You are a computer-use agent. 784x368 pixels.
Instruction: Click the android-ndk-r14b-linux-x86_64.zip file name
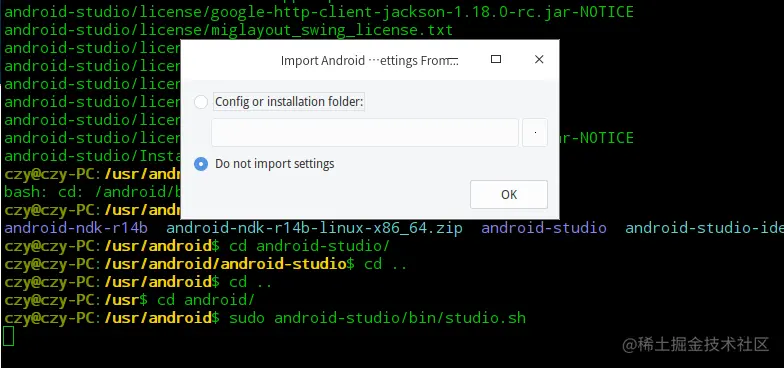point(314,228)
